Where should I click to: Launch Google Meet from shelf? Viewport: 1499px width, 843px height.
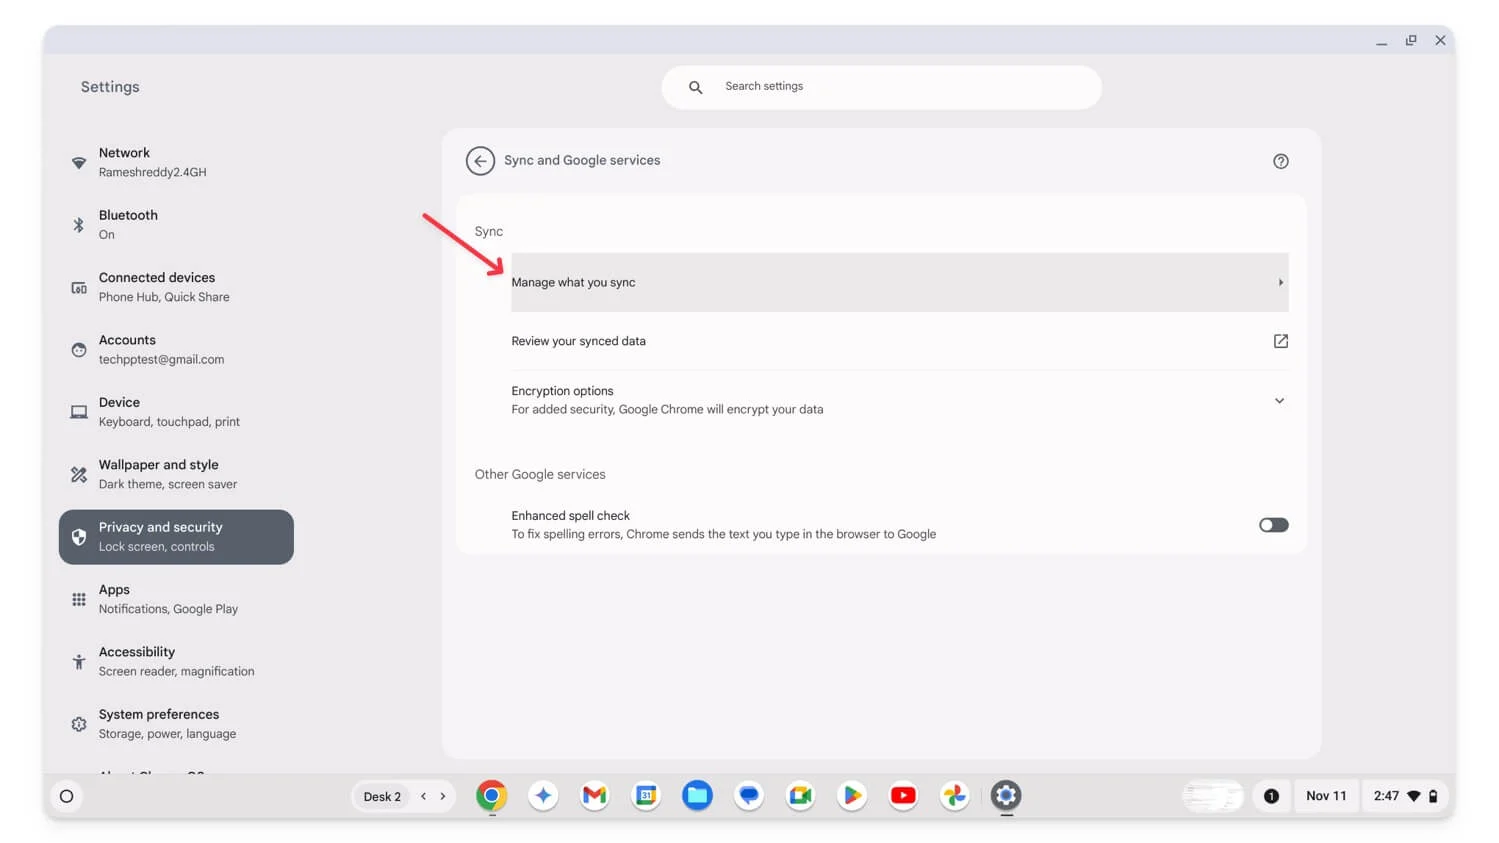click(x=800, y=796)
